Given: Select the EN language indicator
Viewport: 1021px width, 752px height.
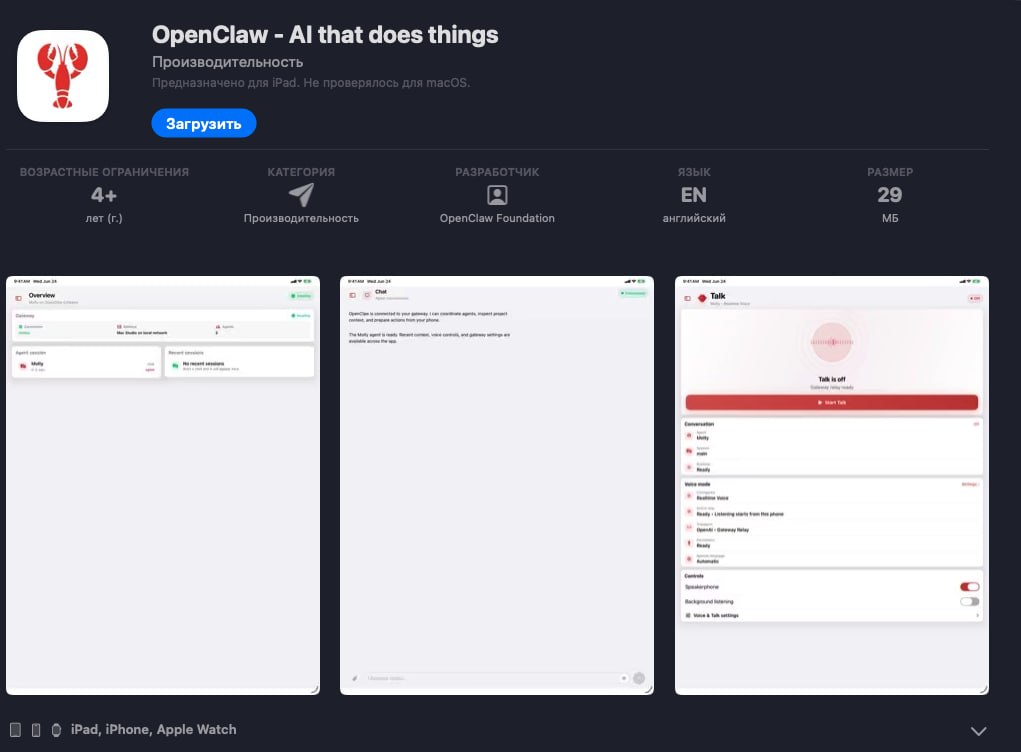Looking at the screenshot, I should click(x=693, y=195).
